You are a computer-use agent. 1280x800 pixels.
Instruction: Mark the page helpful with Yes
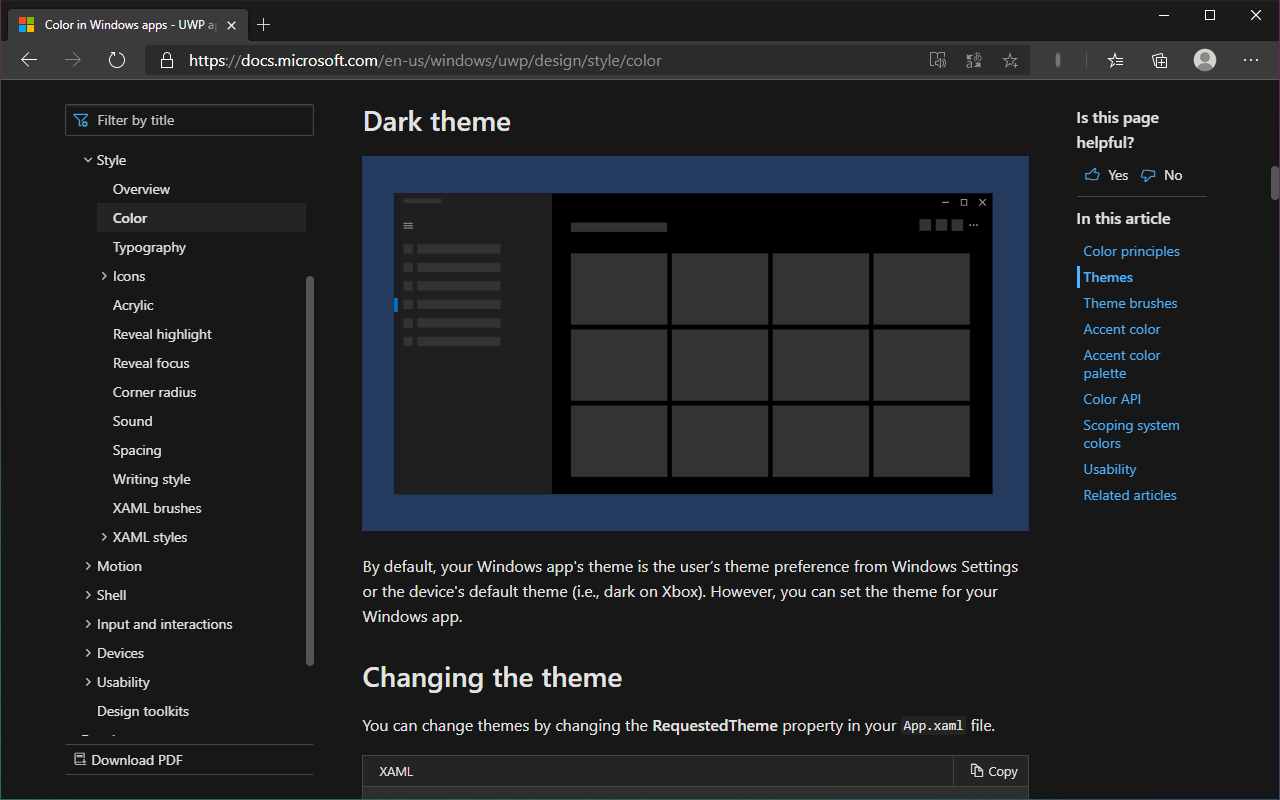tap(1105, 174)
